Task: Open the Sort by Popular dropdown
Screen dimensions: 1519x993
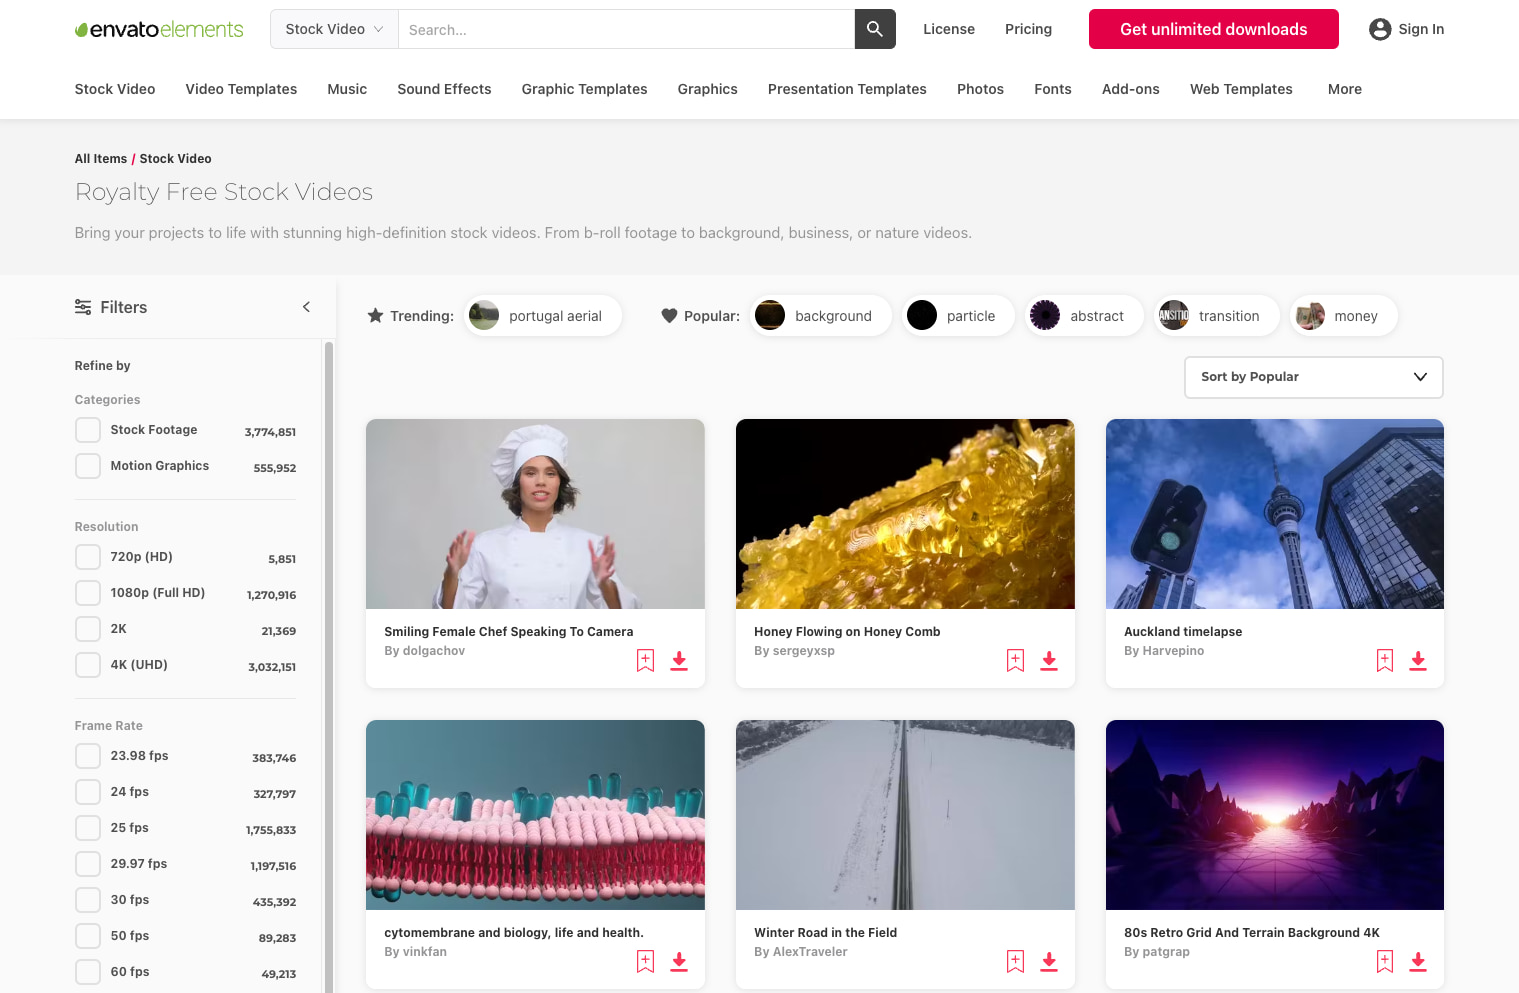Action: click(1312, 377)
